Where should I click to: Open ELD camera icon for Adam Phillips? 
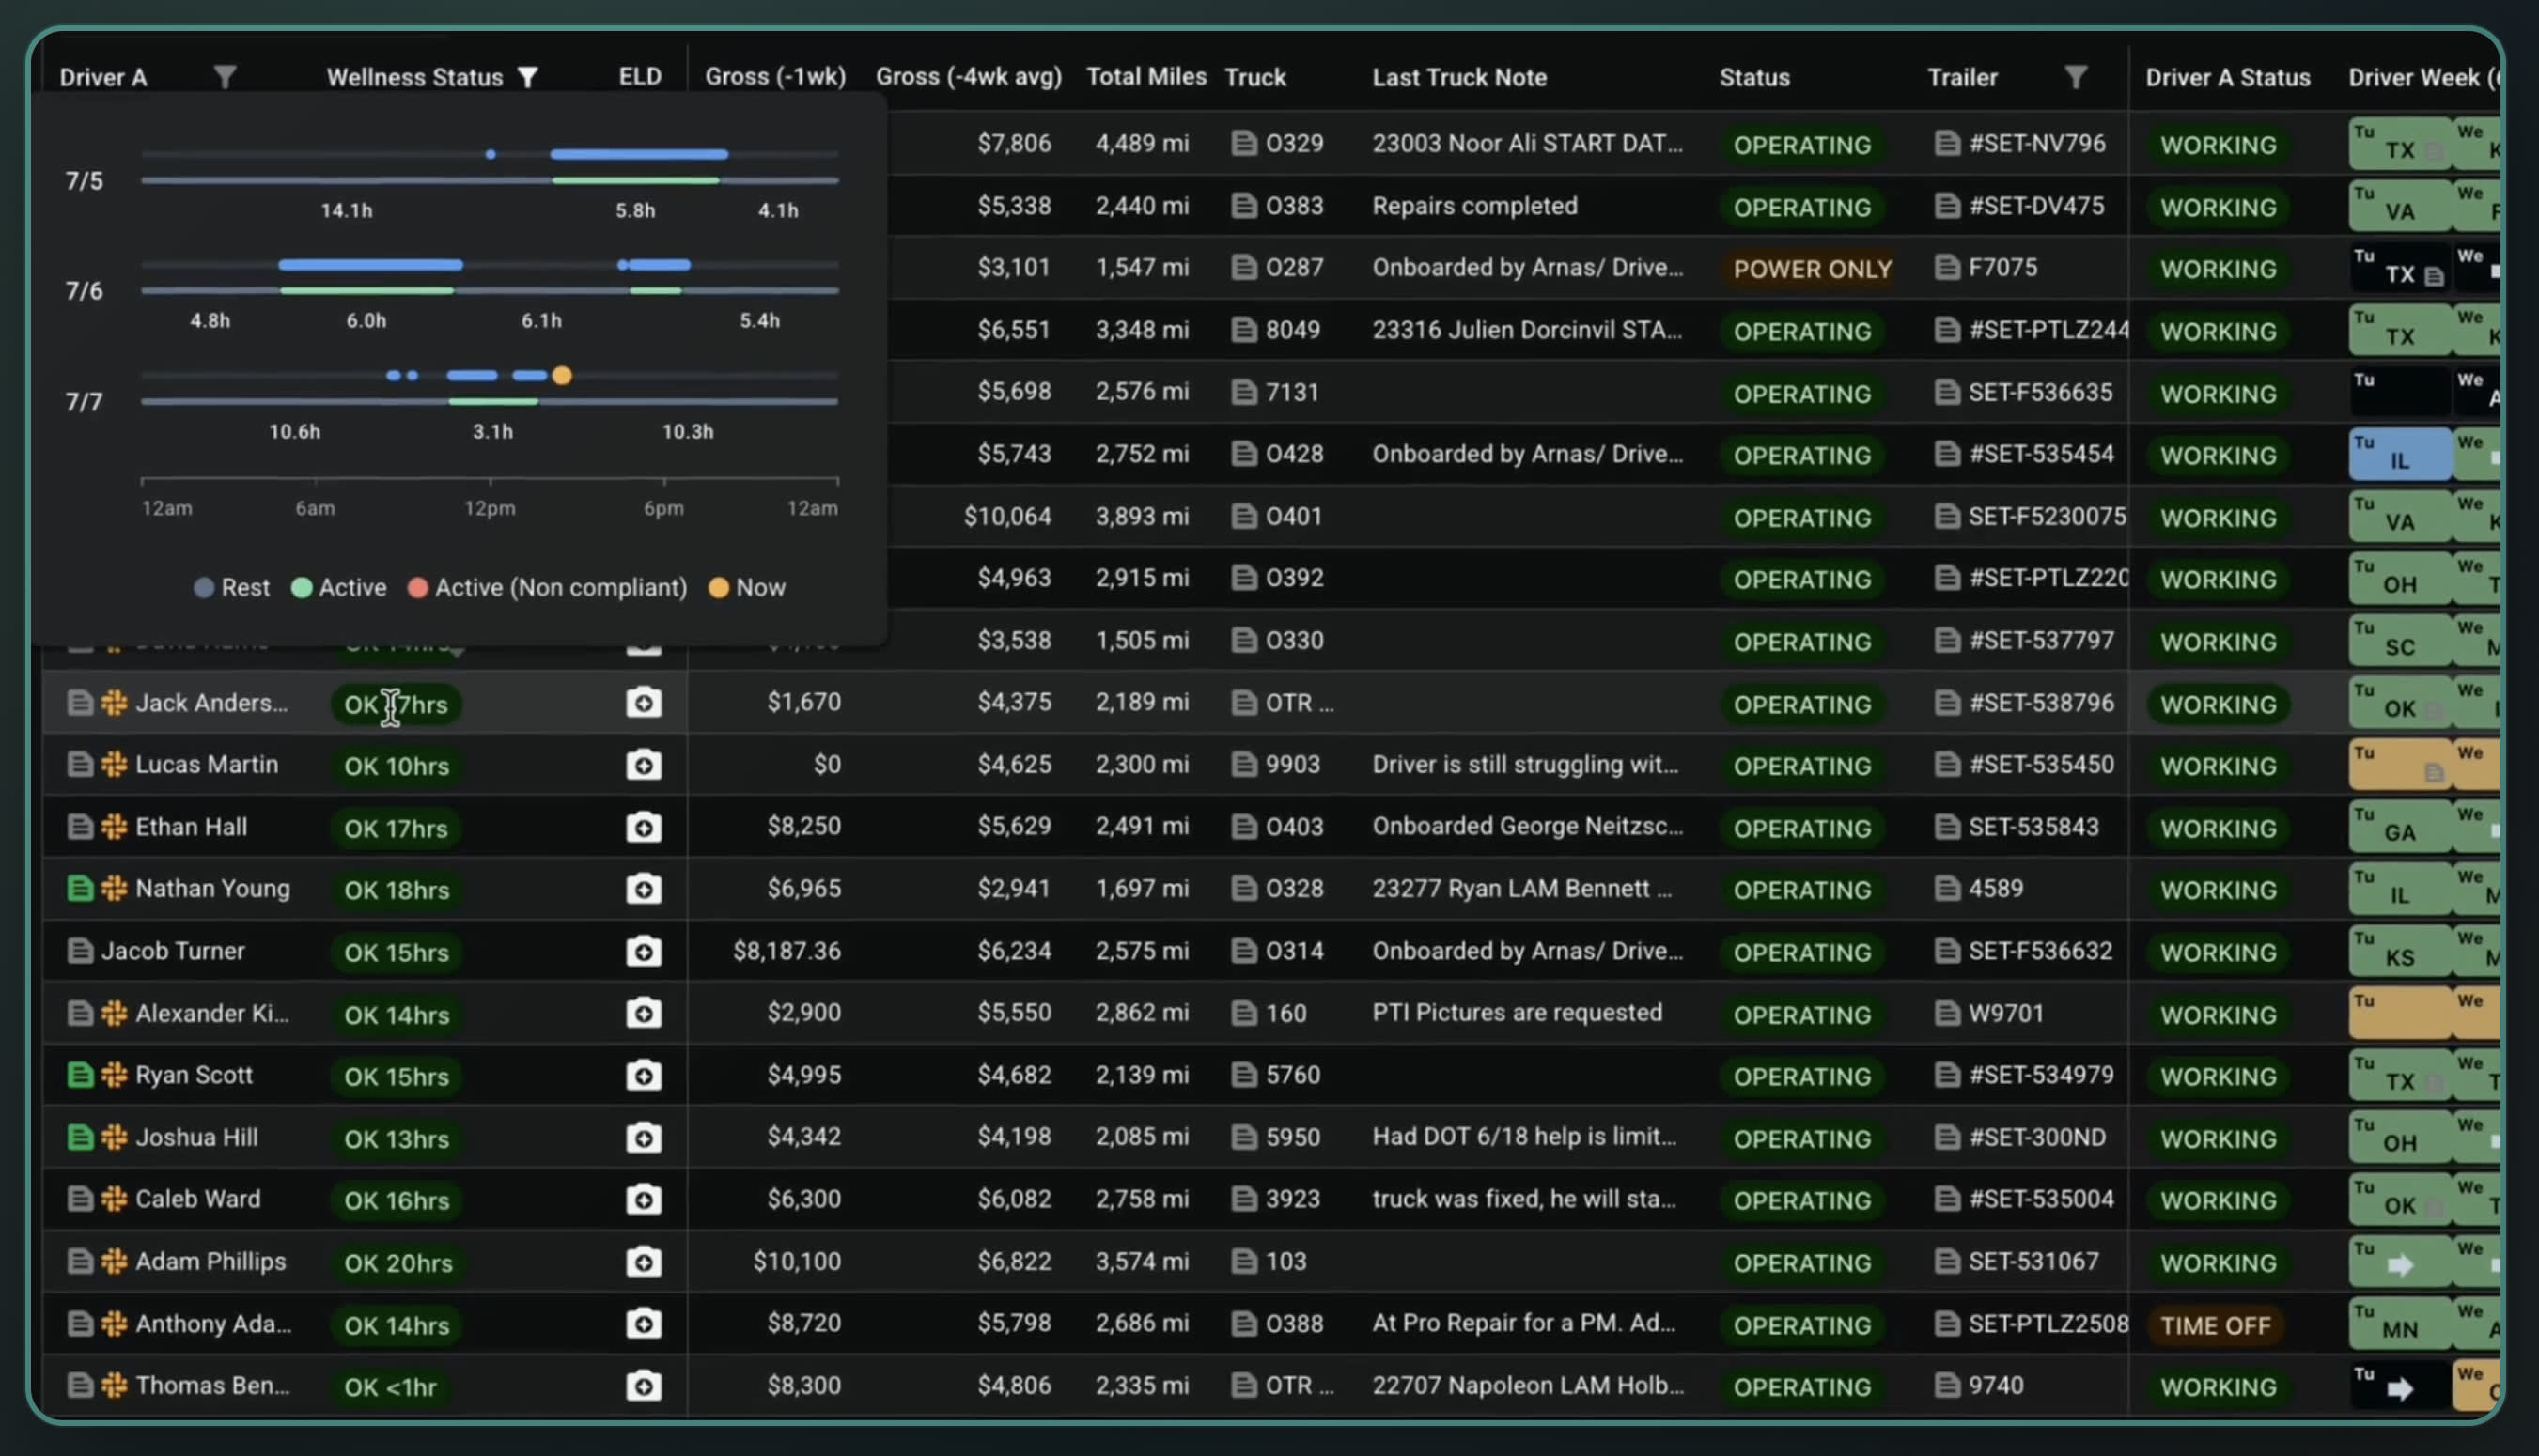[x=643, y=1262]
